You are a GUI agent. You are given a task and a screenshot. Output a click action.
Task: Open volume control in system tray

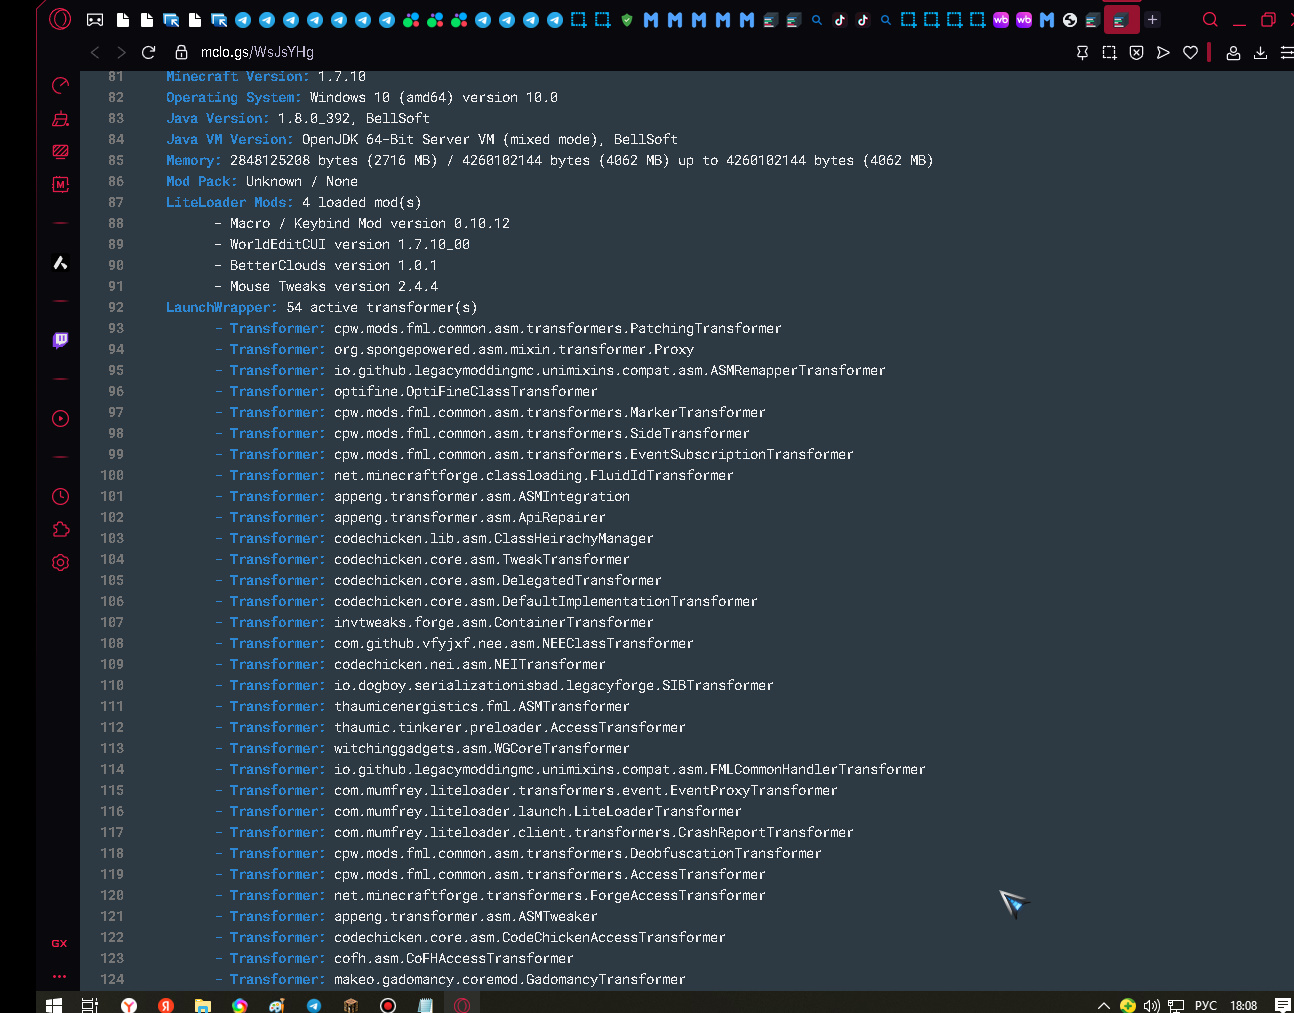[1151, 1005]
